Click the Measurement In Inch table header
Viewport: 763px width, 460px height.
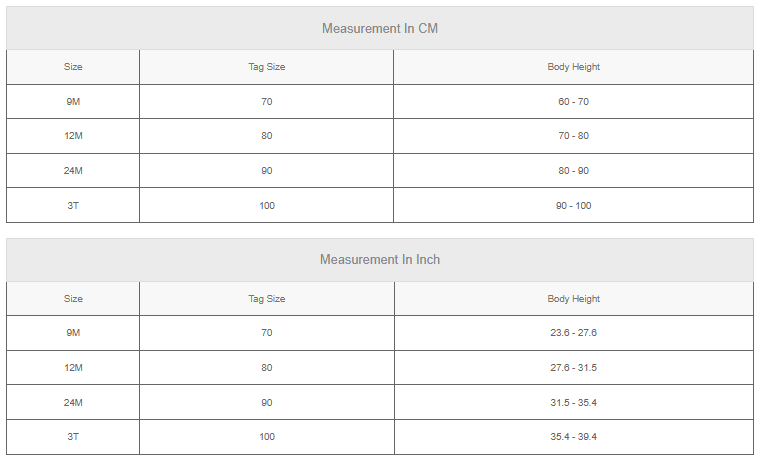380,259
